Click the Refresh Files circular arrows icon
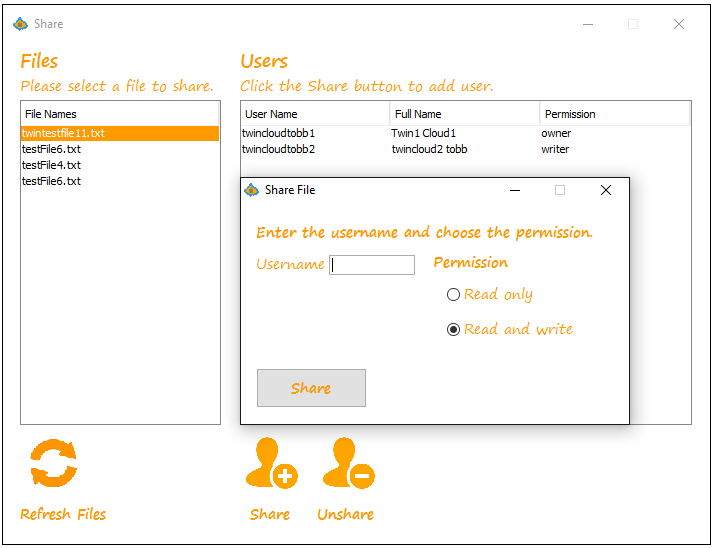 (x=53, y=464)
